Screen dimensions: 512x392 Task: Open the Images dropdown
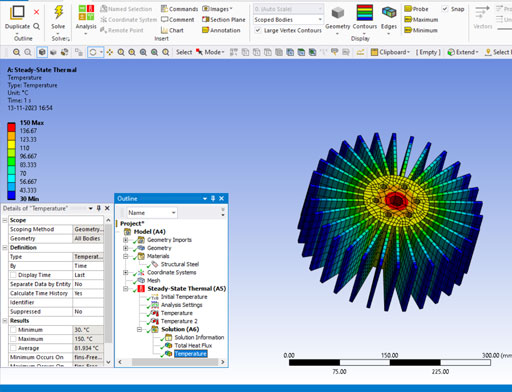tap(217, 9)
